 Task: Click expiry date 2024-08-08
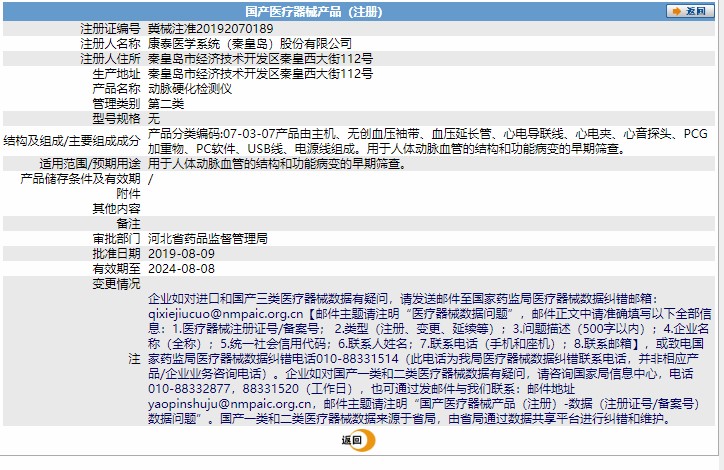tap(181, 269)
